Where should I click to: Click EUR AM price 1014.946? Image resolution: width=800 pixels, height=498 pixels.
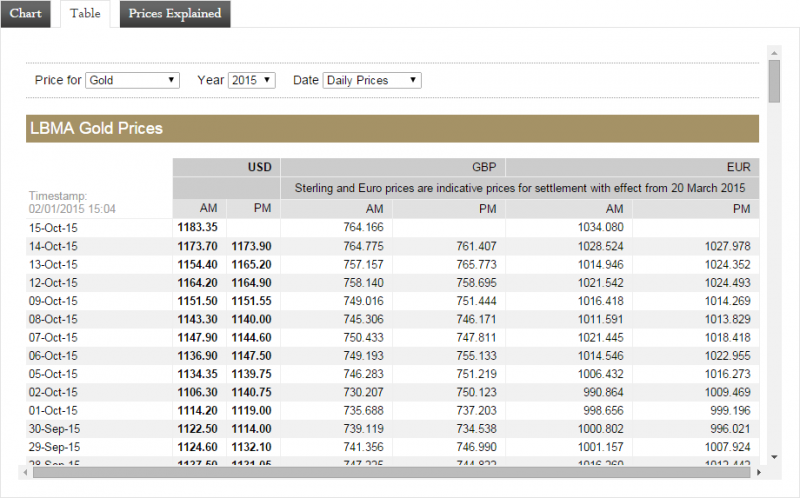(x=601, y=265)
